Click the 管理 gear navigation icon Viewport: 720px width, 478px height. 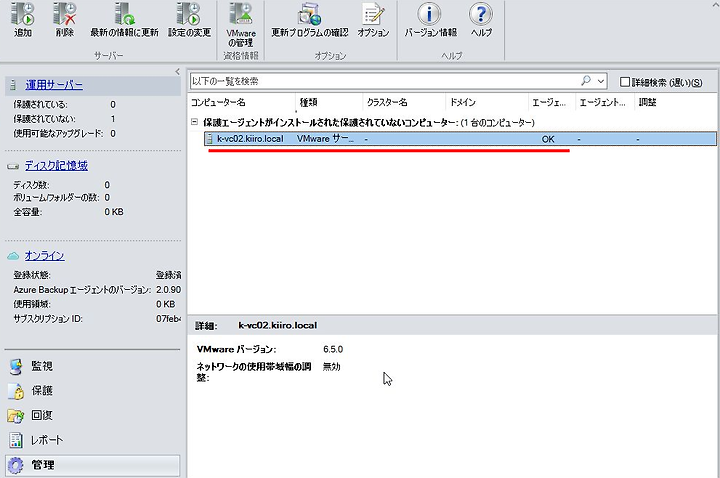tap(16, 465)
